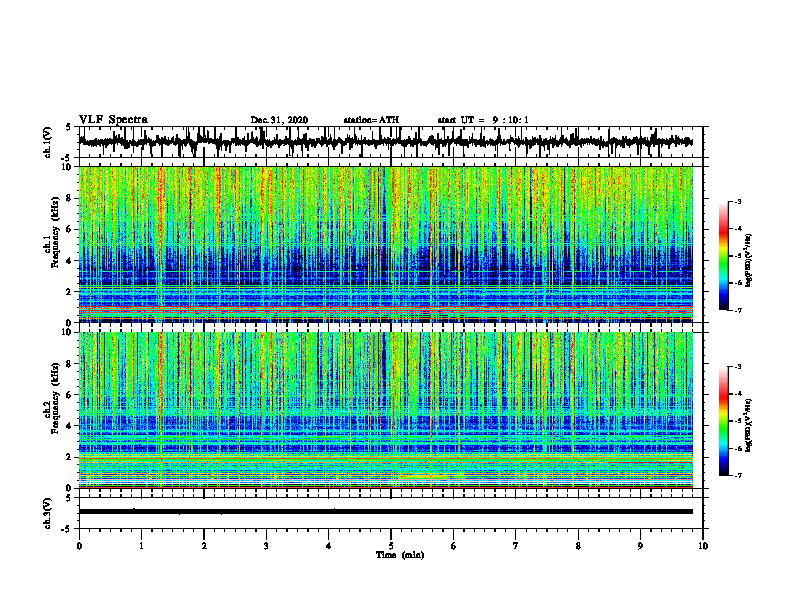Image resolution: width=792 pixels, height=612 pixels.
Task: Click the "ch.3(V)" axis label
Action: (x=48, y=514)
